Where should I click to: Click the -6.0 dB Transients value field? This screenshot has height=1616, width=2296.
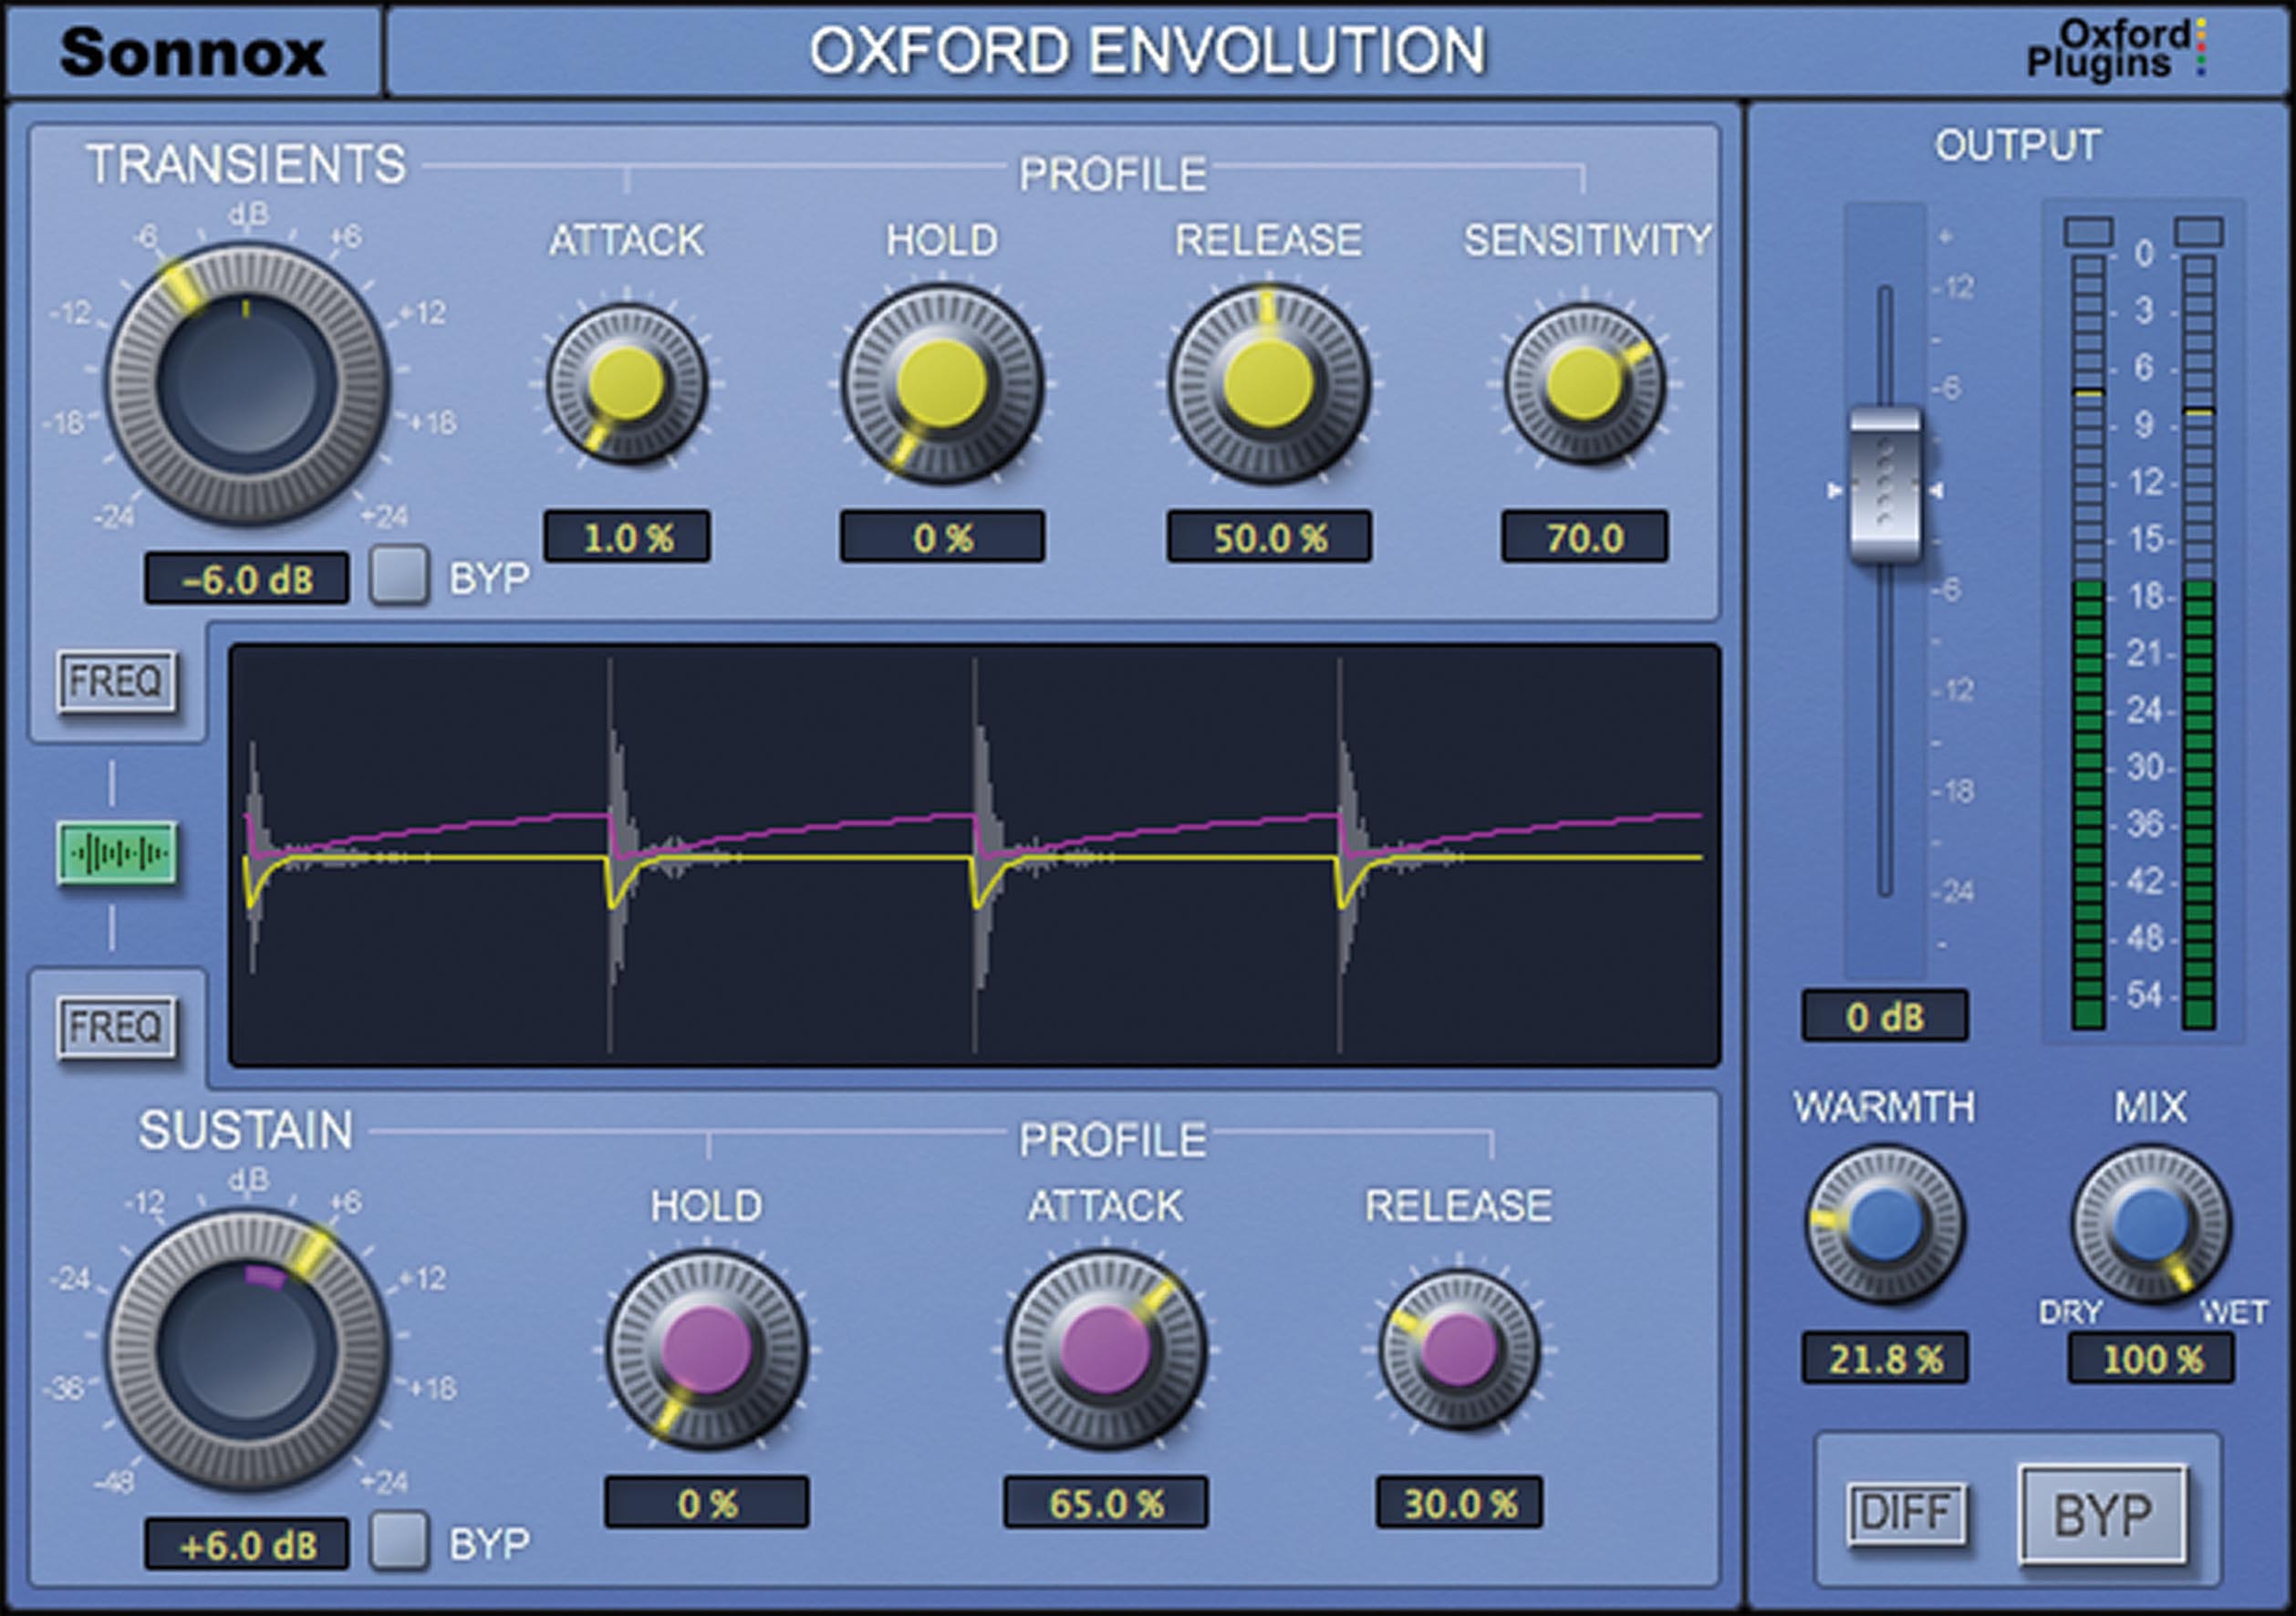(247, 578)
